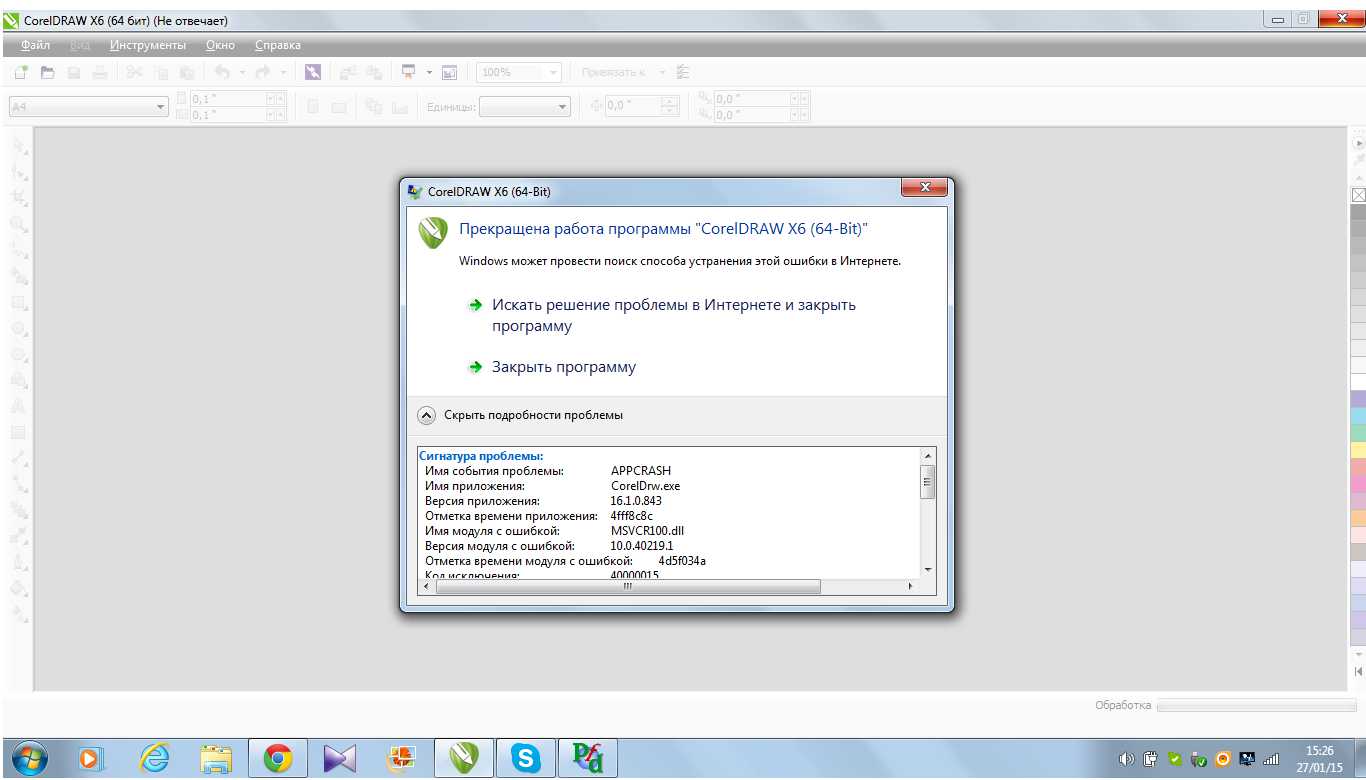Open Skype from the taskbar

coord(524,759)
